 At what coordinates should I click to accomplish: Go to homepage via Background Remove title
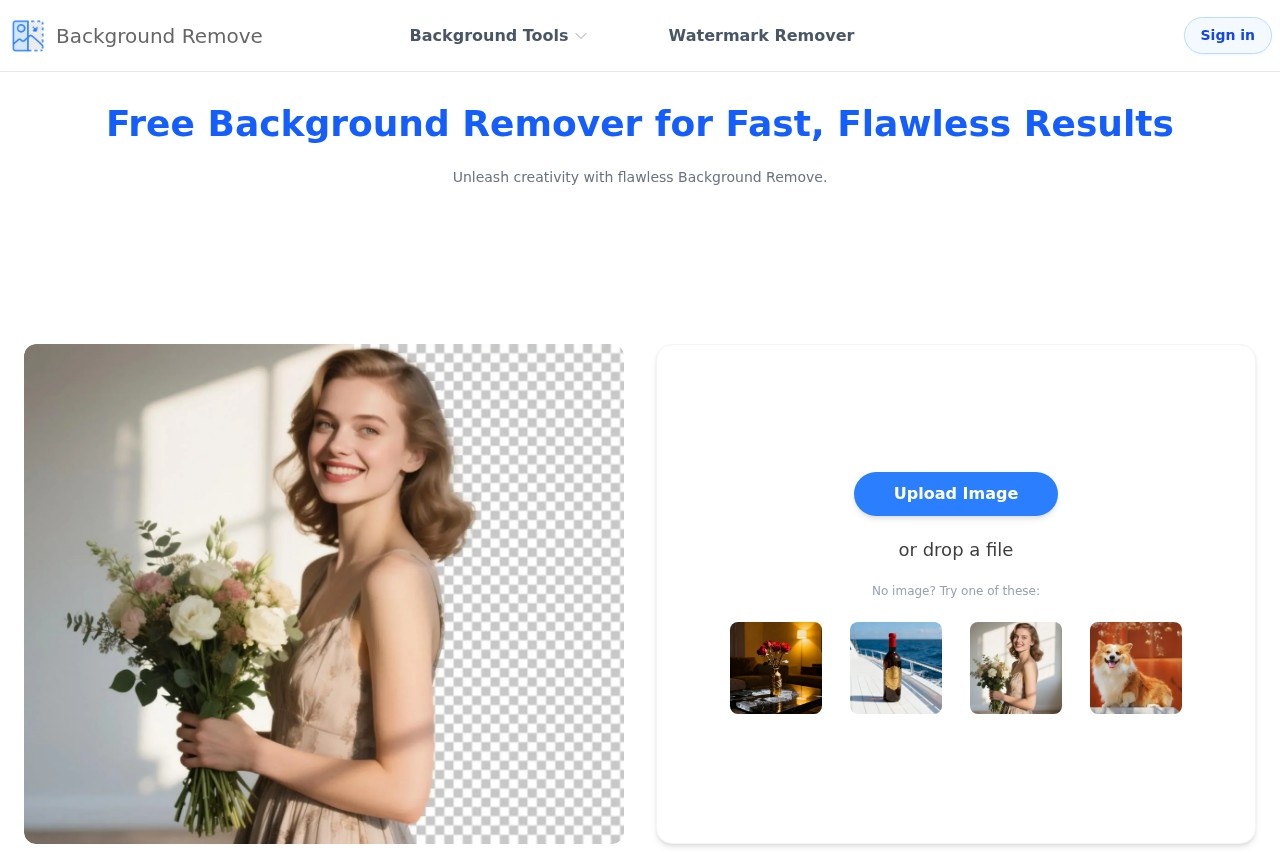click(x=159, y=35)
